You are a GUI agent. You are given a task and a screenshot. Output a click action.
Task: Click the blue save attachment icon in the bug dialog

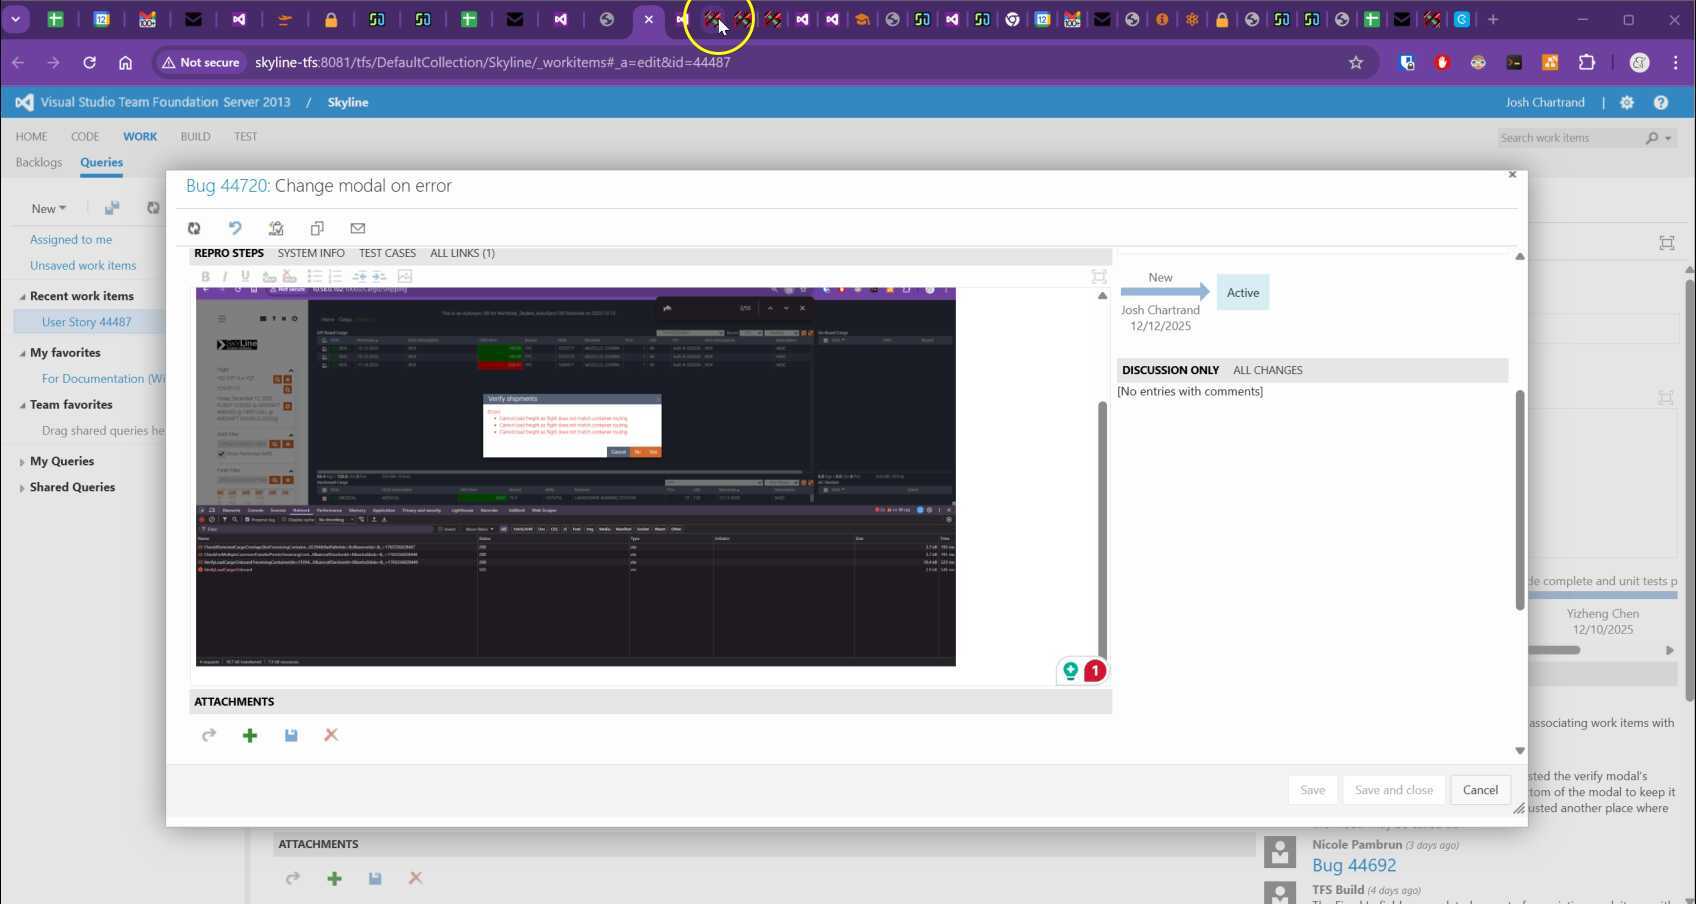coord(291,736)
